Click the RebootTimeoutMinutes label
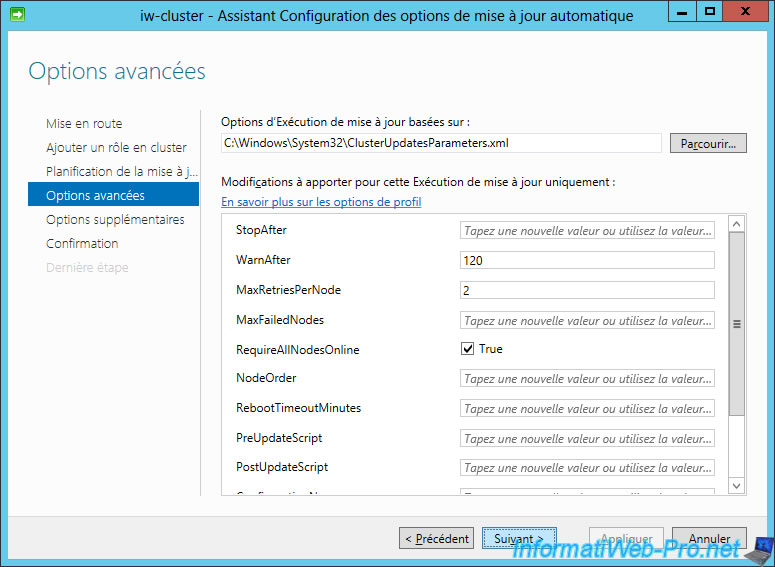775x567 pixels. click(299, 408)
